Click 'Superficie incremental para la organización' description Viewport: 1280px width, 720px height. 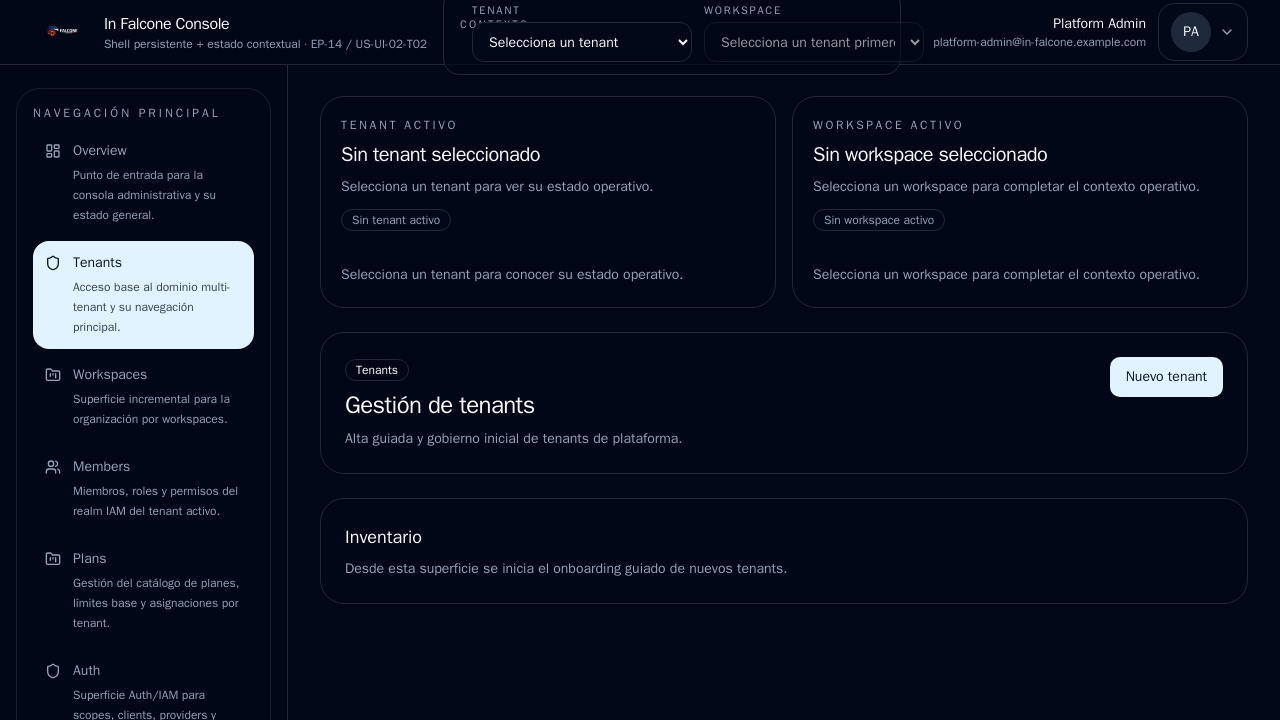click(151, 409)
